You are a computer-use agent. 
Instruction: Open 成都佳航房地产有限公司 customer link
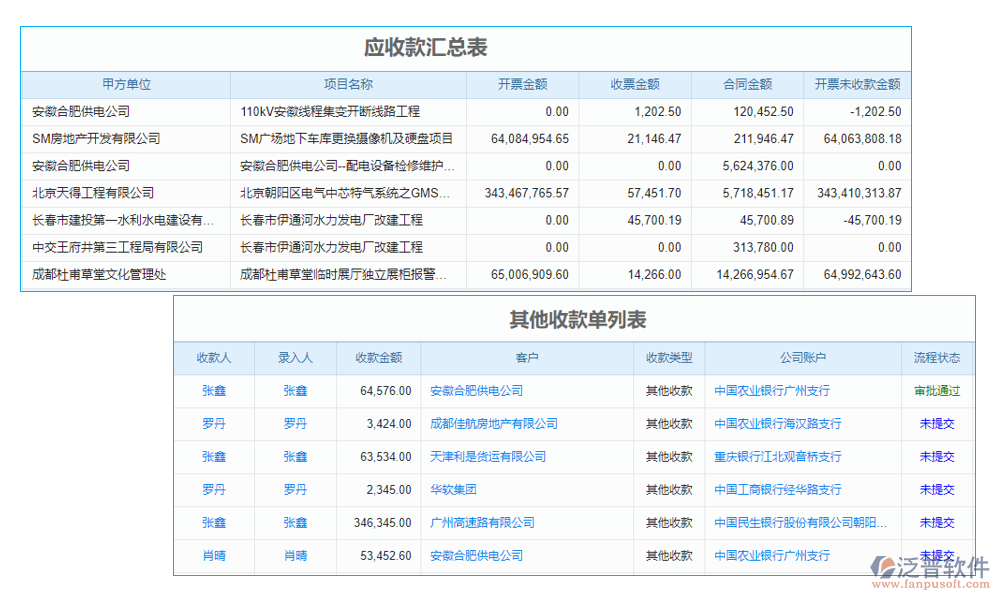click(x=494, y=424)
